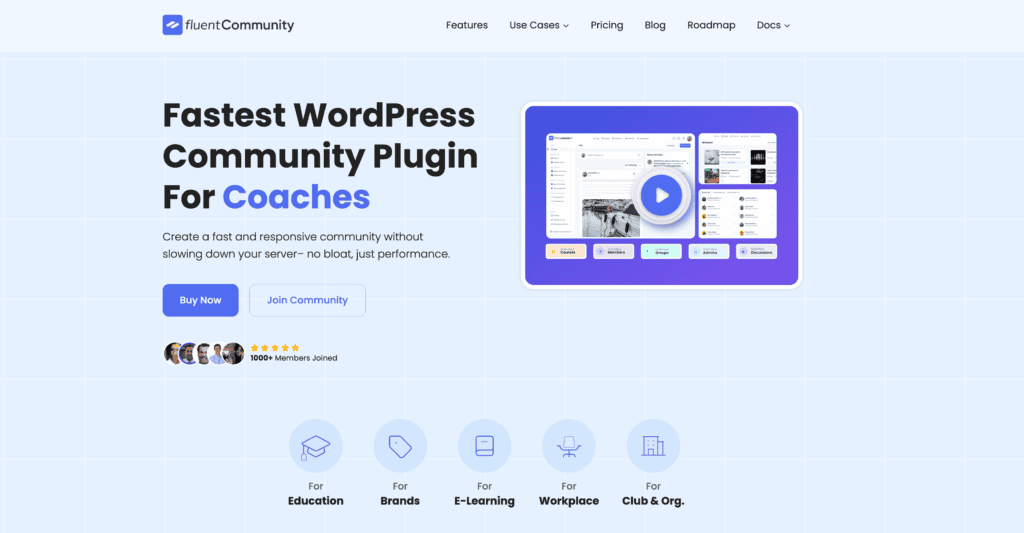Image resolution: width=1024 pixels, height=533 pixels.
Task: Click the five-star rating
Action: click(x=275, y=347)
